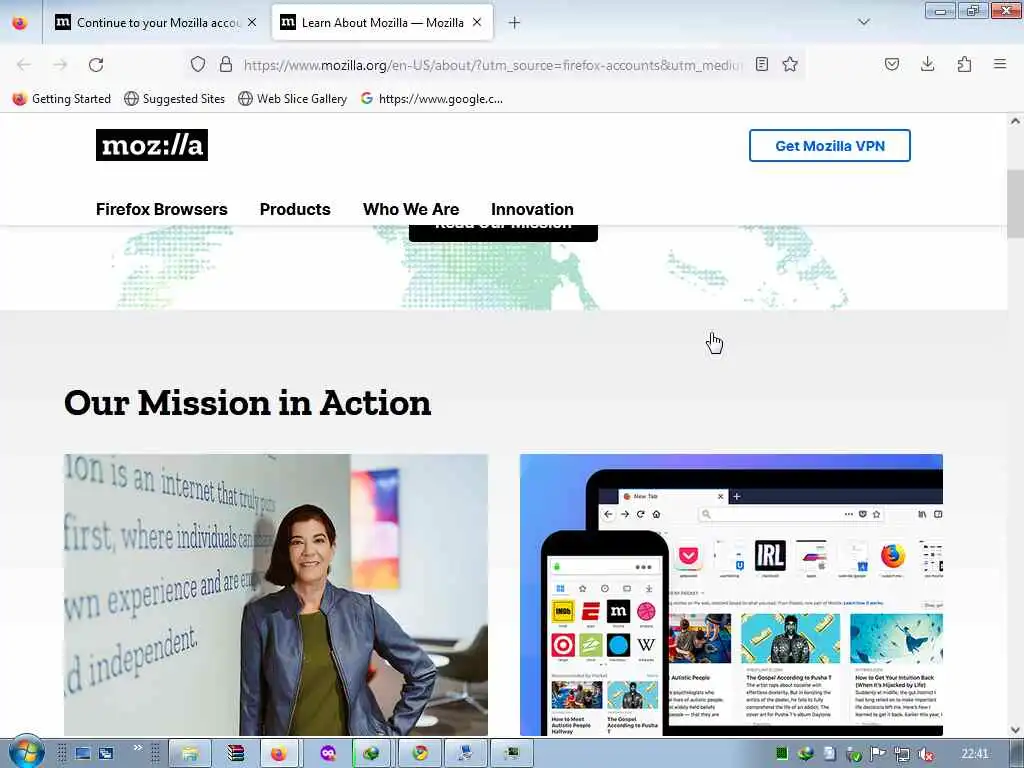Open the Suggested Sites bookmark

tap(174, 99)
